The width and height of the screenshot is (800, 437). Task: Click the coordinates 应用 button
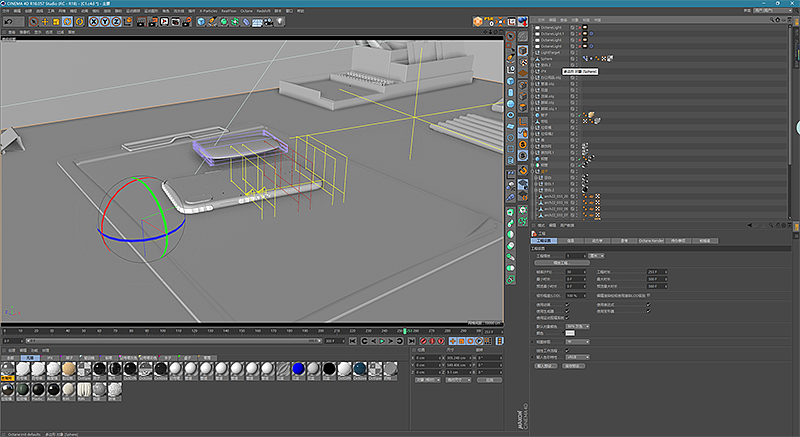(x=489, y=380)
